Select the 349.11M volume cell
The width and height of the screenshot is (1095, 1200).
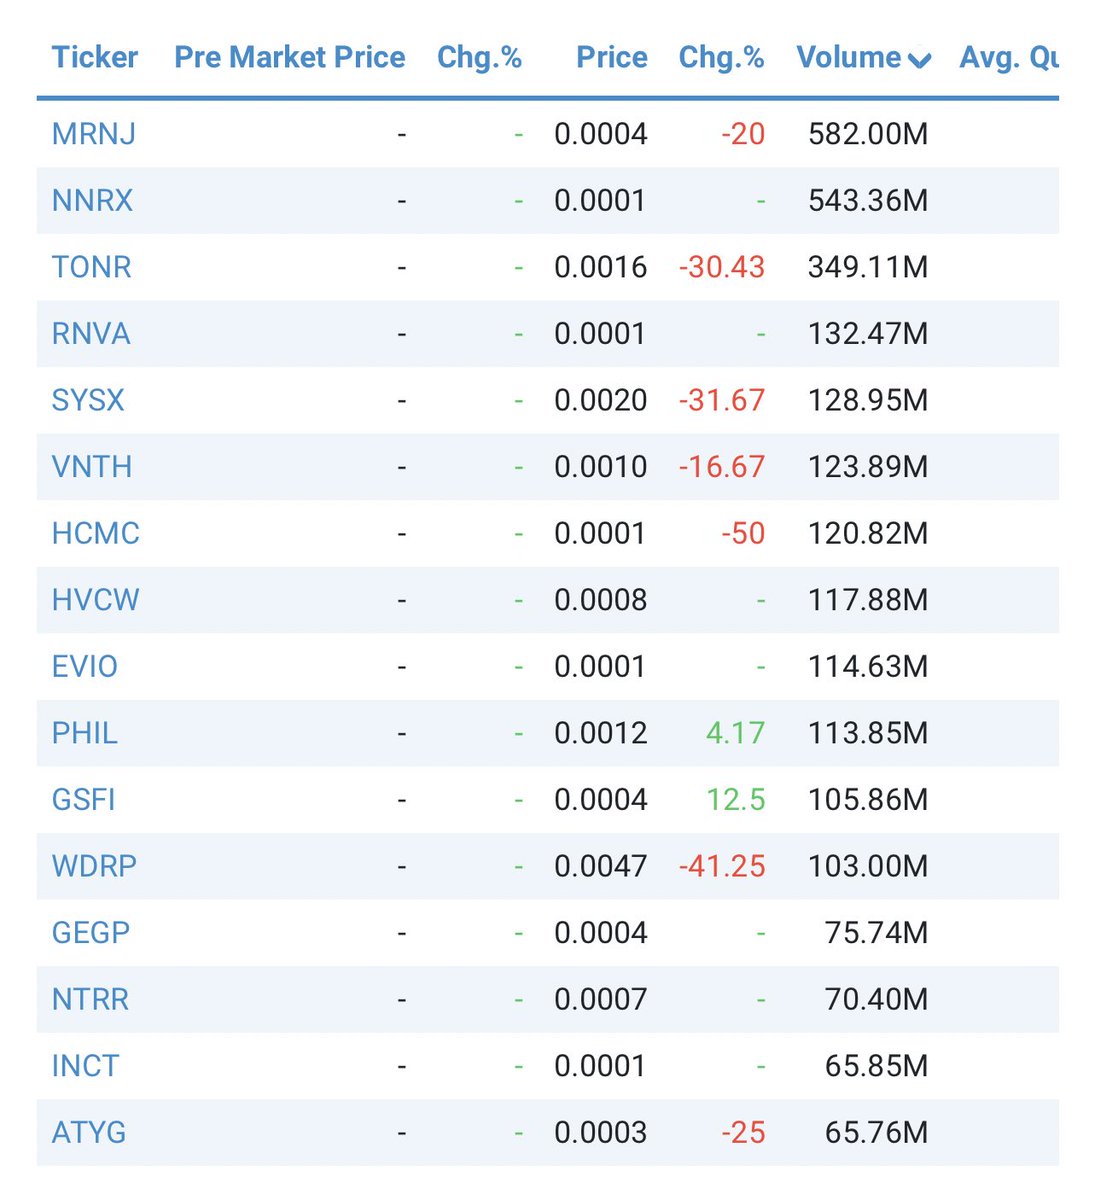[x=868, y=267]
